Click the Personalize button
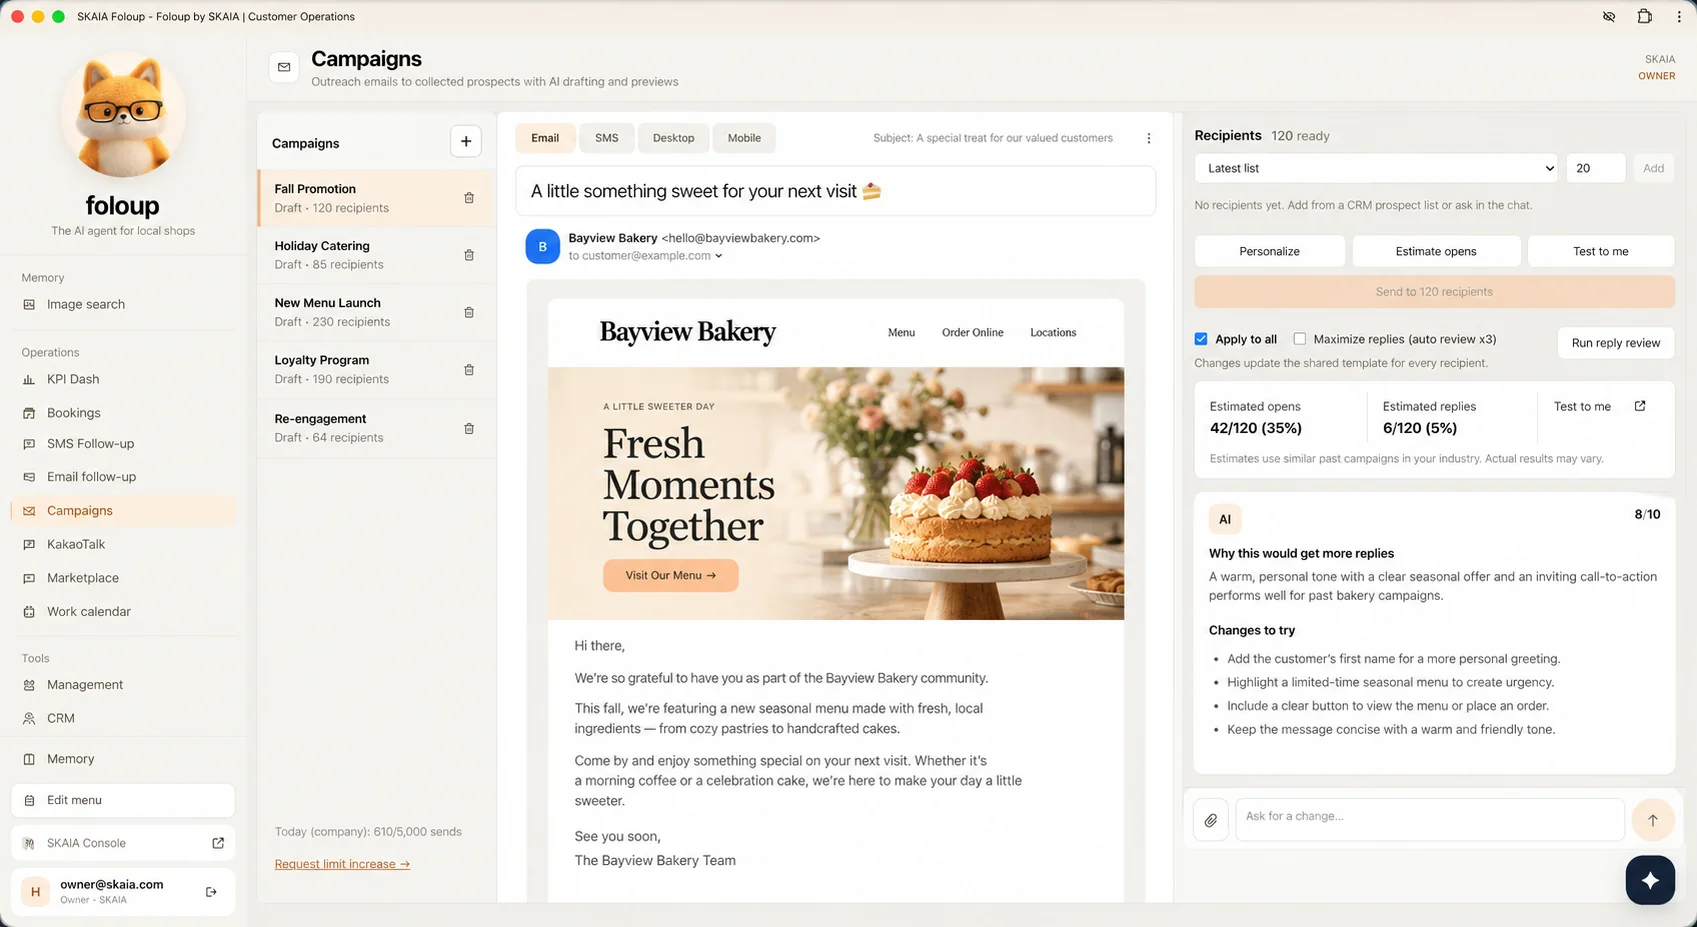The height and width of the screenshot is (927, 1697). pos(1269,251)
